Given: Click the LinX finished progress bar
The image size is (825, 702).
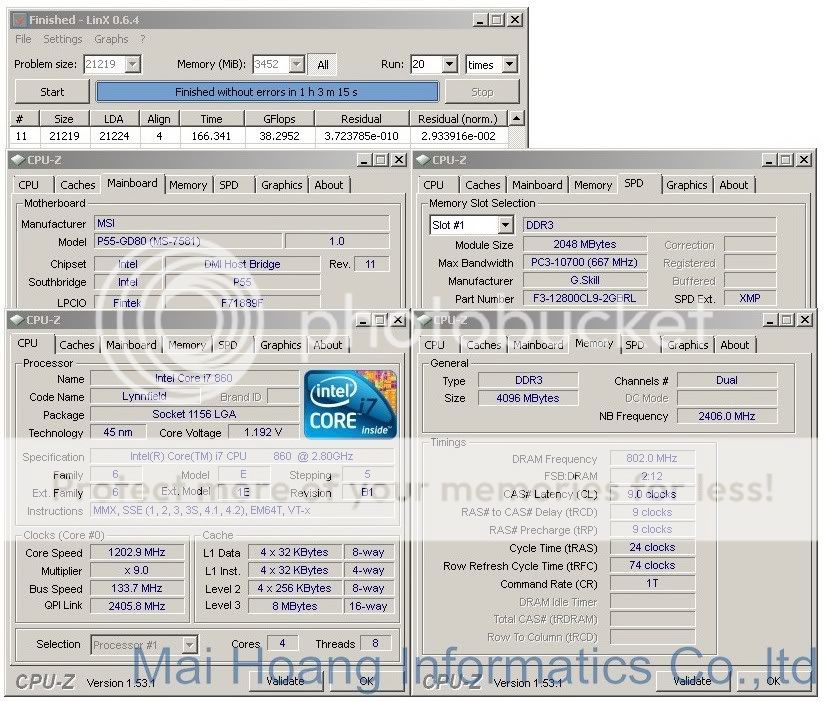Looking at the screenshot, I should pyautogui.click(x=267, y=92).
